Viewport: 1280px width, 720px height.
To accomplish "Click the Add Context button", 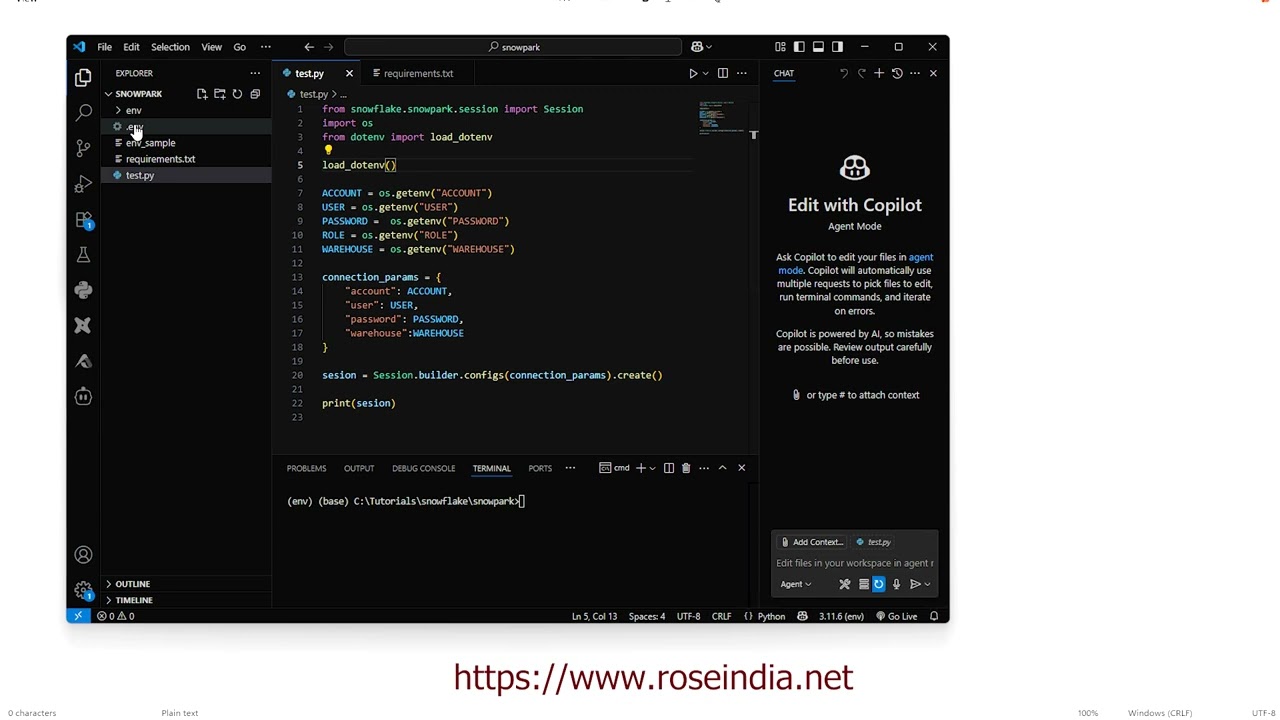I will pyautogui.click(x=812, y=542).
